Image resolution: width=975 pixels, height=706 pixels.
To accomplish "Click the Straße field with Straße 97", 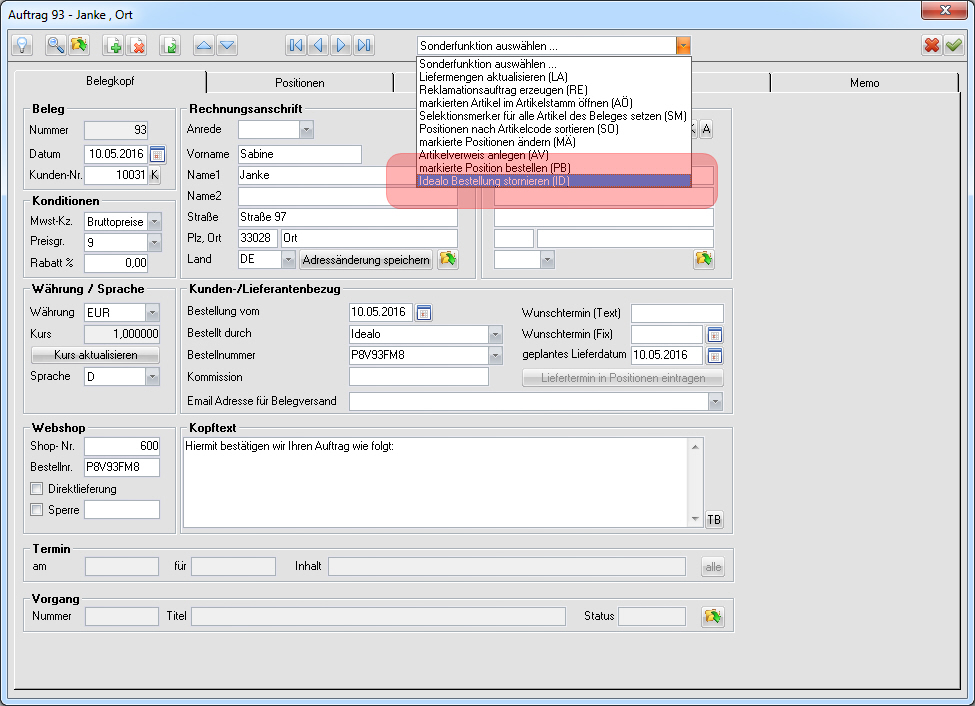I will 348,217.
